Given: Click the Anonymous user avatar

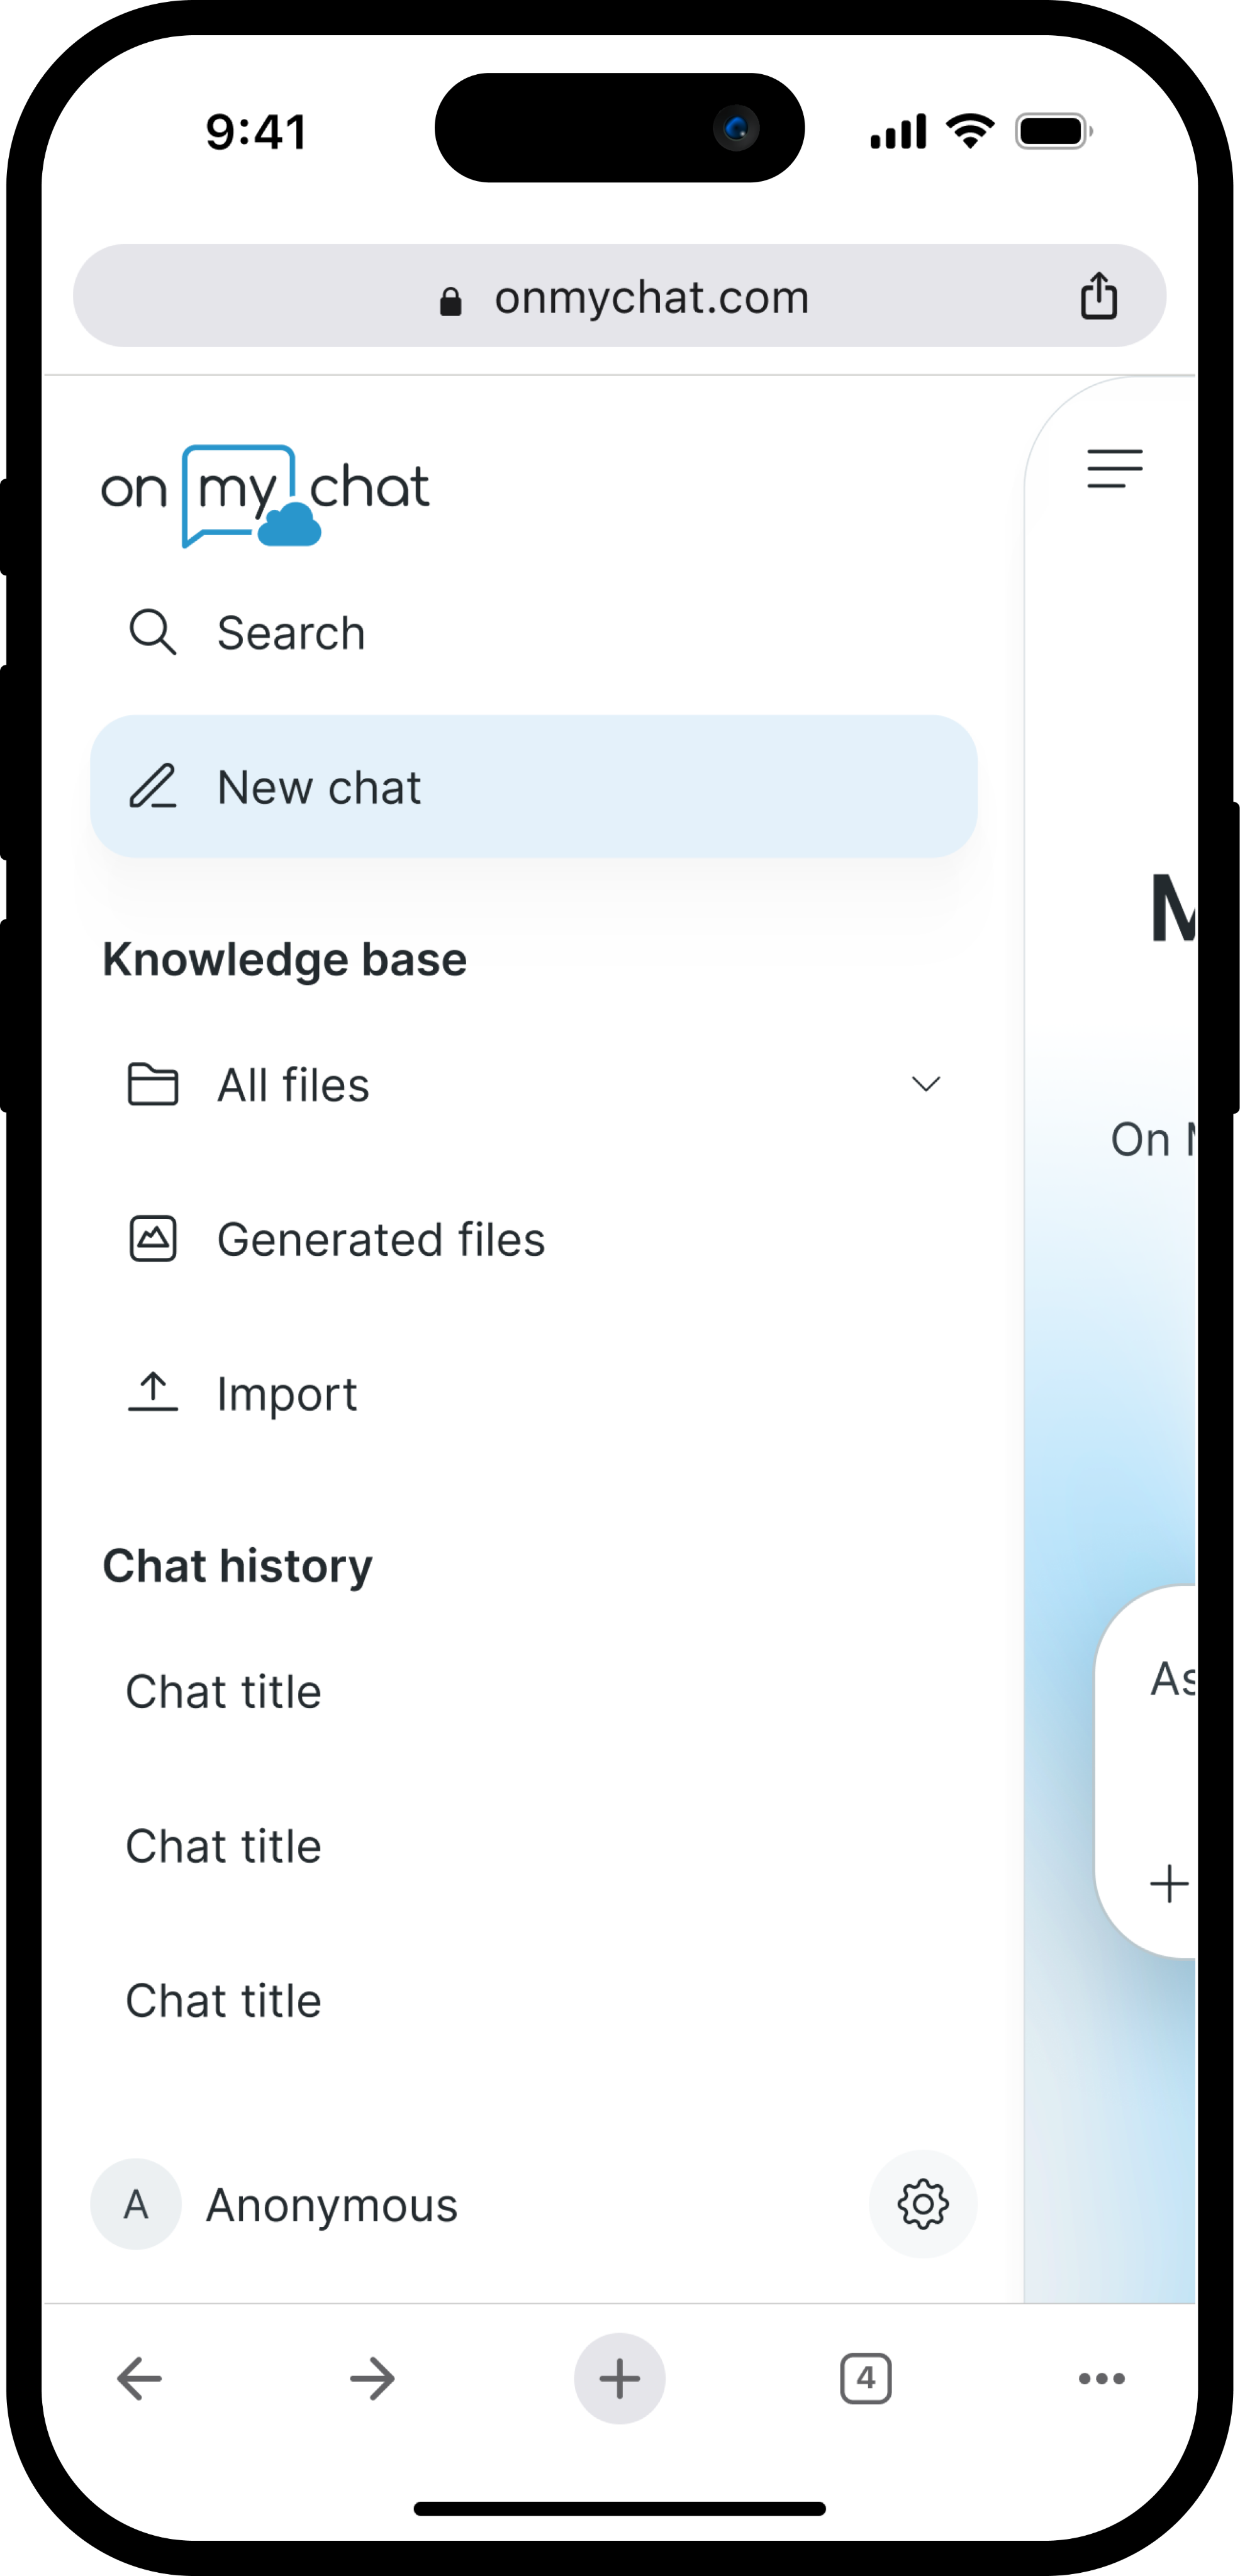Looking at the screenshot, I should [136, 2204].
